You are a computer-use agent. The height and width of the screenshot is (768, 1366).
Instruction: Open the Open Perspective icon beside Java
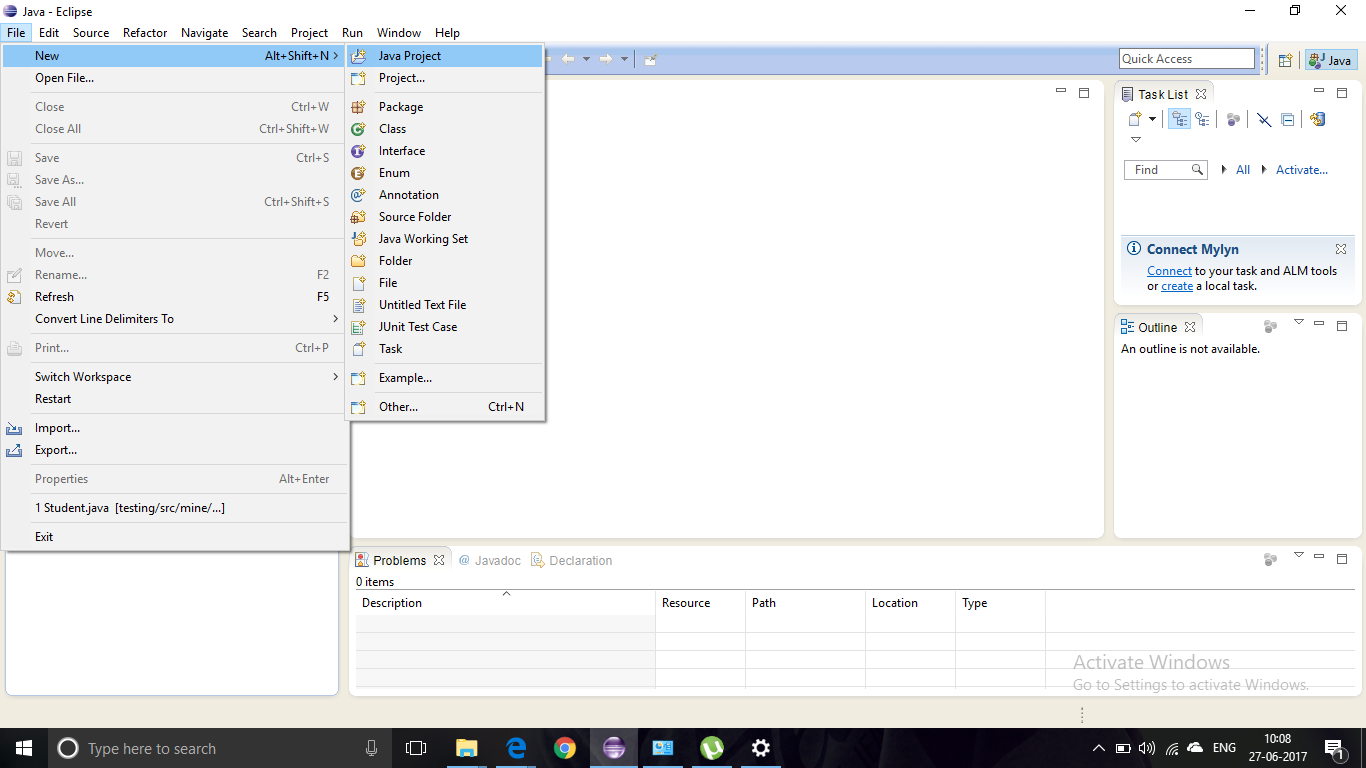pyautogui.click(x=1286, y=60)
